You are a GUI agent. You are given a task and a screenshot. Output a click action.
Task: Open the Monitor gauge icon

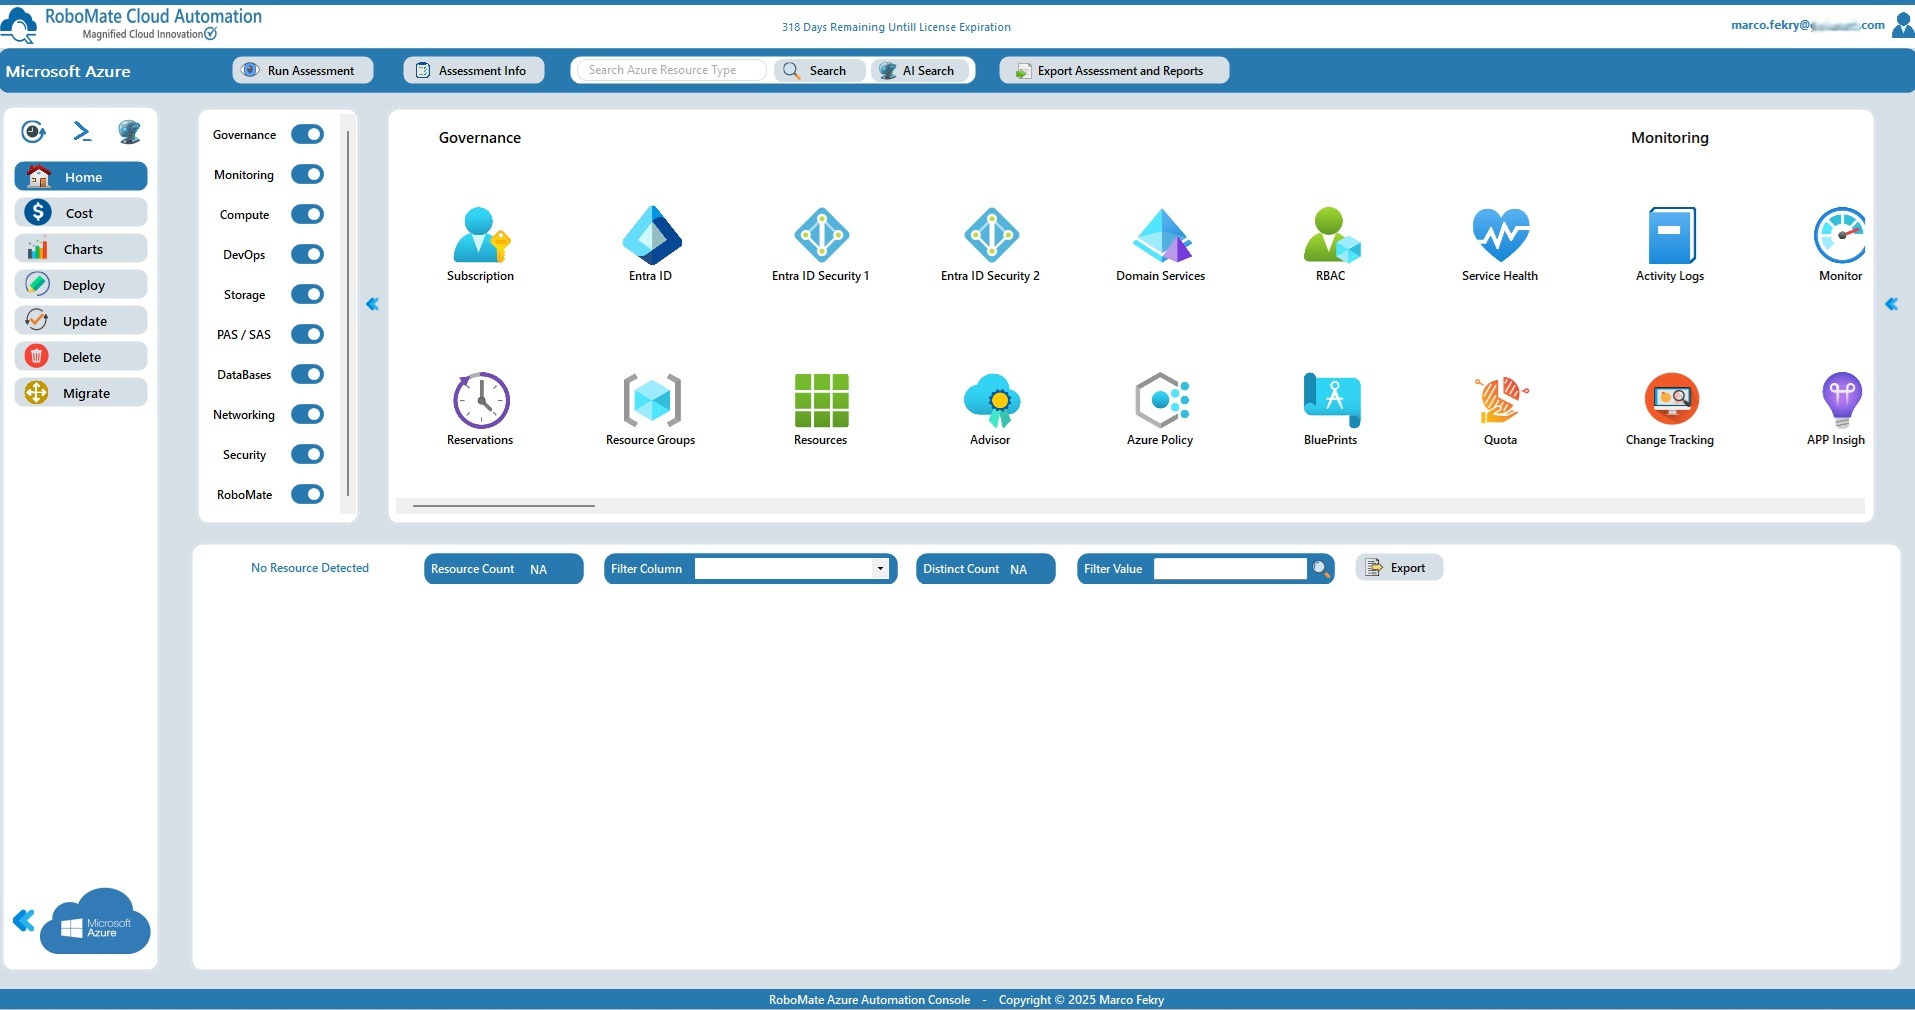pos(1839,235)
